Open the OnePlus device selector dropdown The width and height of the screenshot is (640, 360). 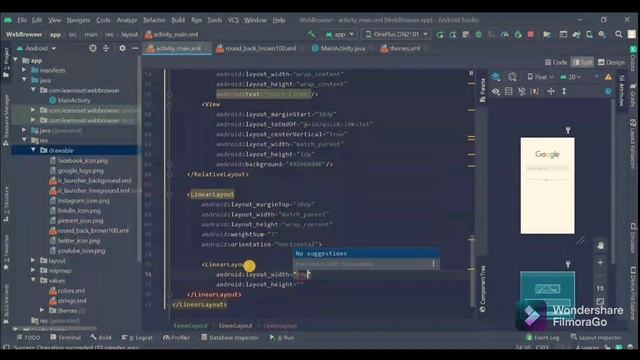point(396,35)
